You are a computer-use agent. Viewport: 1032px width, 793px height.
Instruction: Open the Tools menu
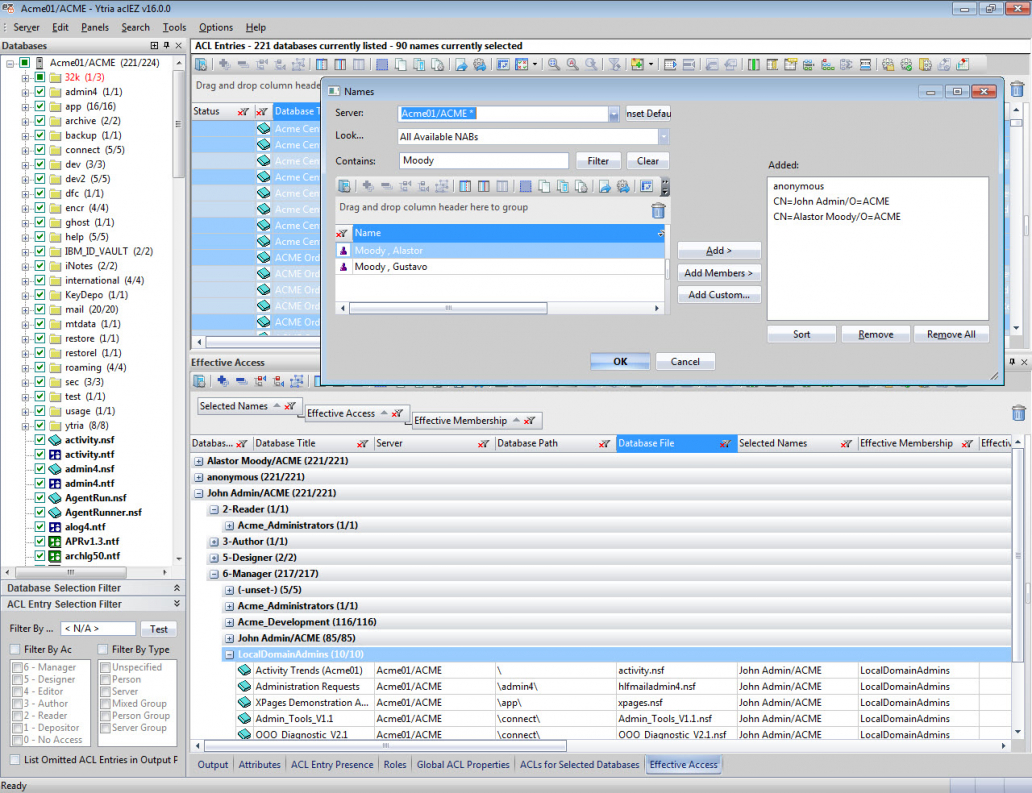pos(174,27)
